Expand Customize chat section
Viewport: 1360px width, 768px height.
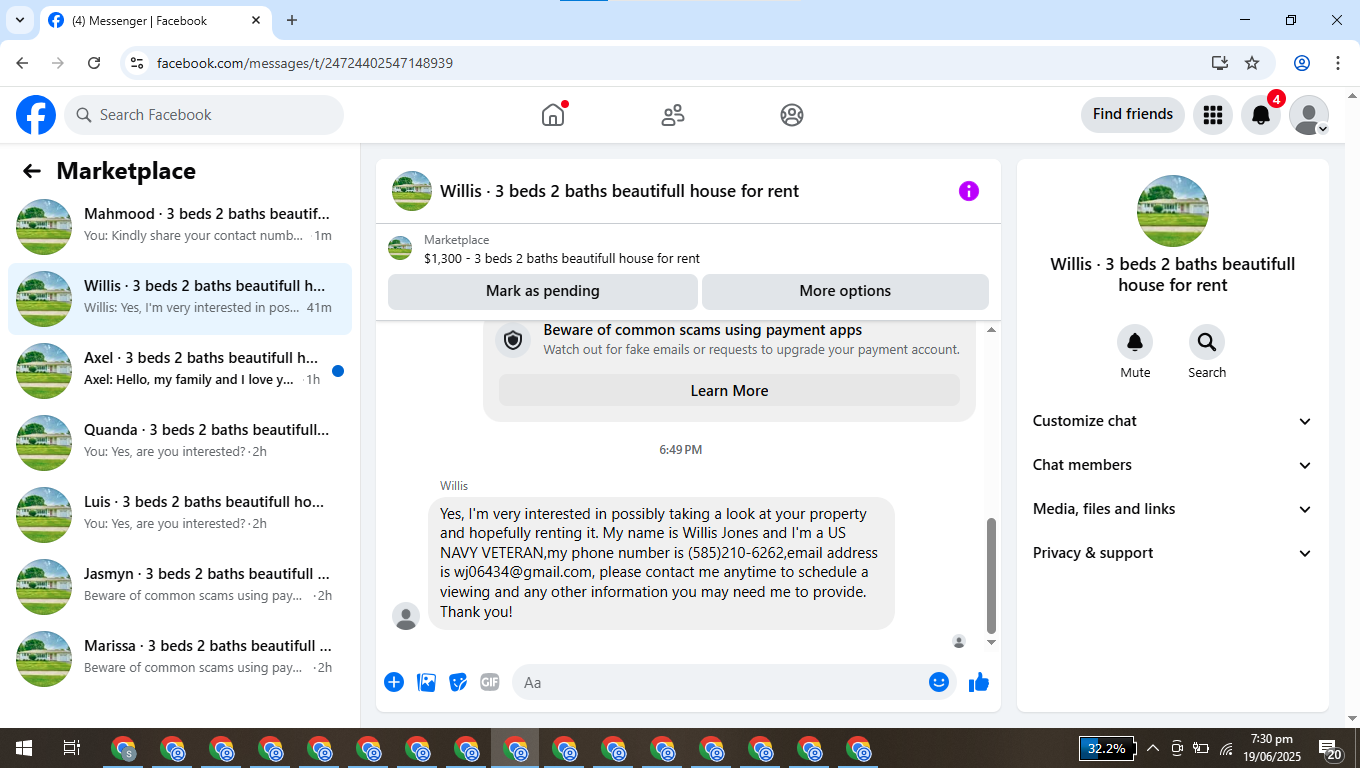pos(1172,421)
